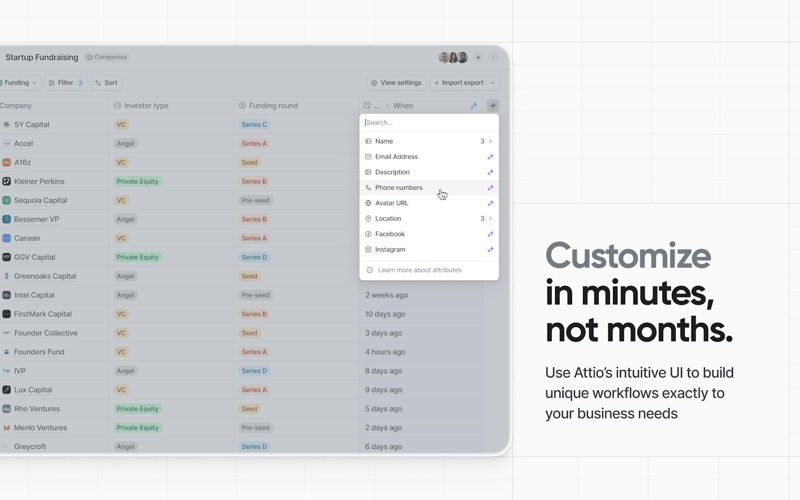Open Bessemer VP company row
This screenshot has width=800, height=500.
pos(37,219)
